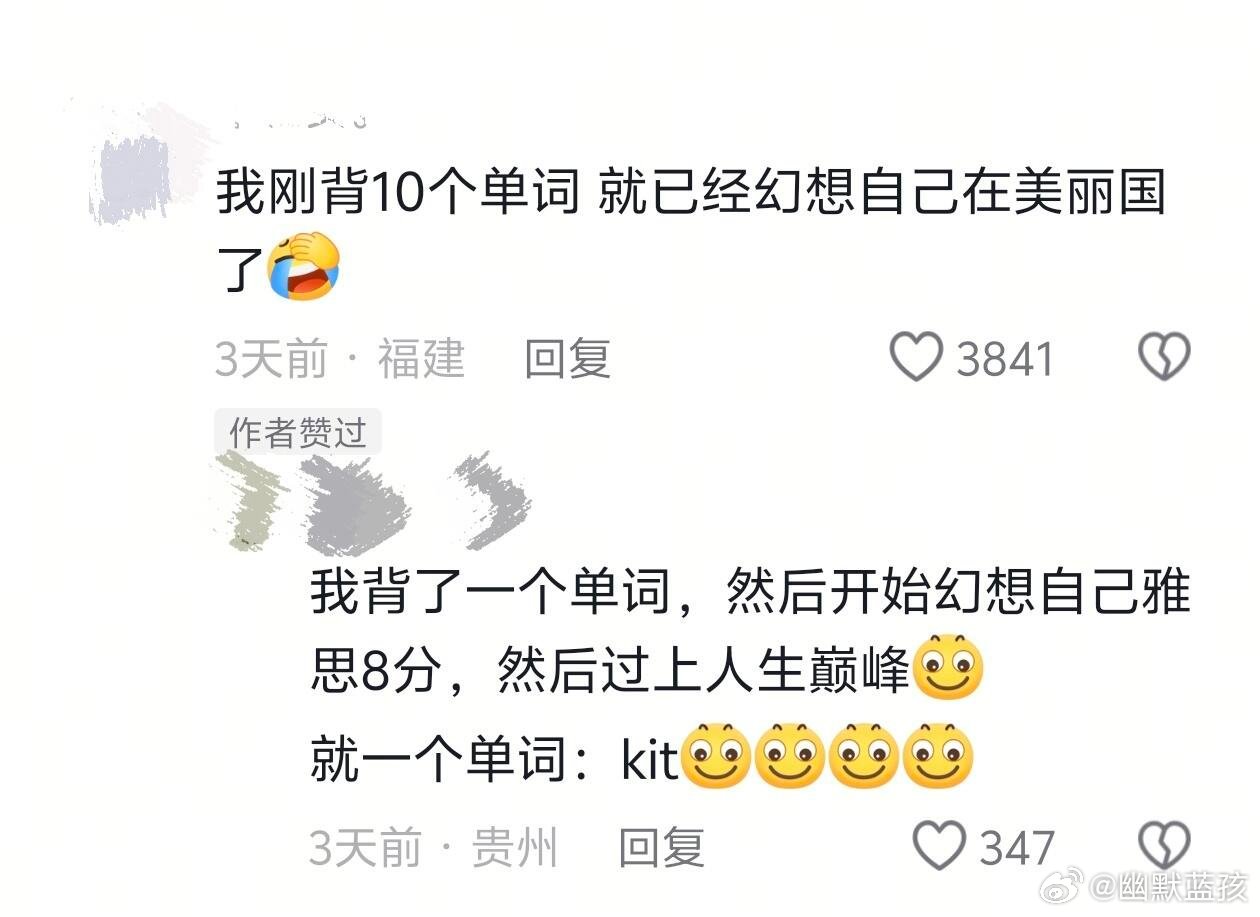Click 回复 under the Fujian comment
The image size is (1260, 917).
(567, 358)
